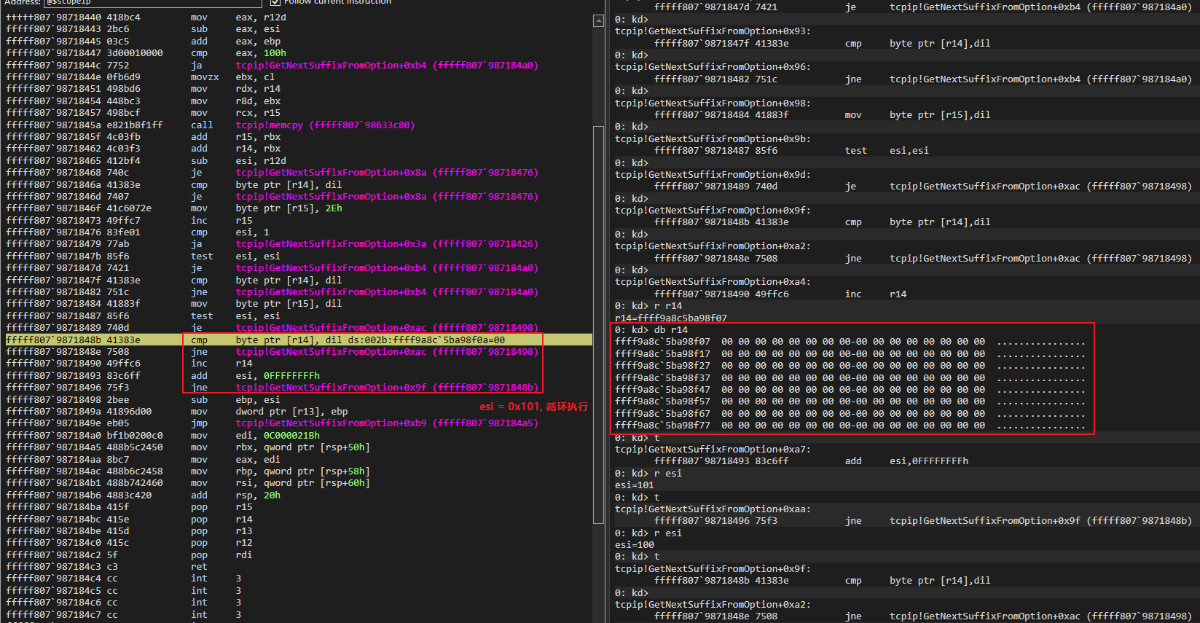Click the GetNextSuffixFromOption+0xa7: label in output

tap(714, 449)
